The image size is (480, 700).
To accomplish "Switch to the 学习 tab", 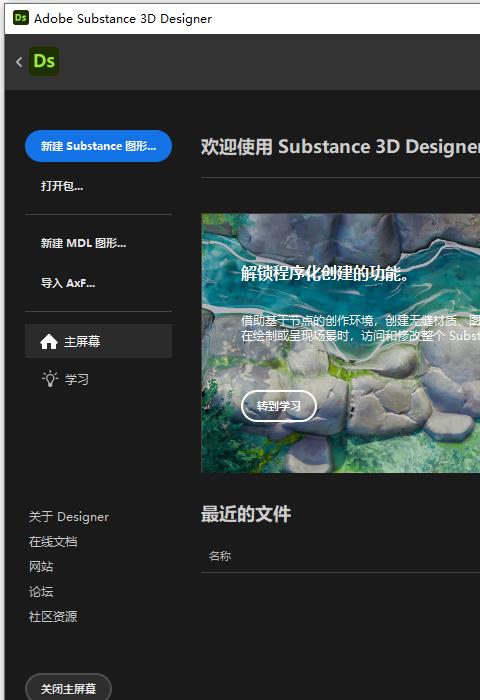I will 98,379.
